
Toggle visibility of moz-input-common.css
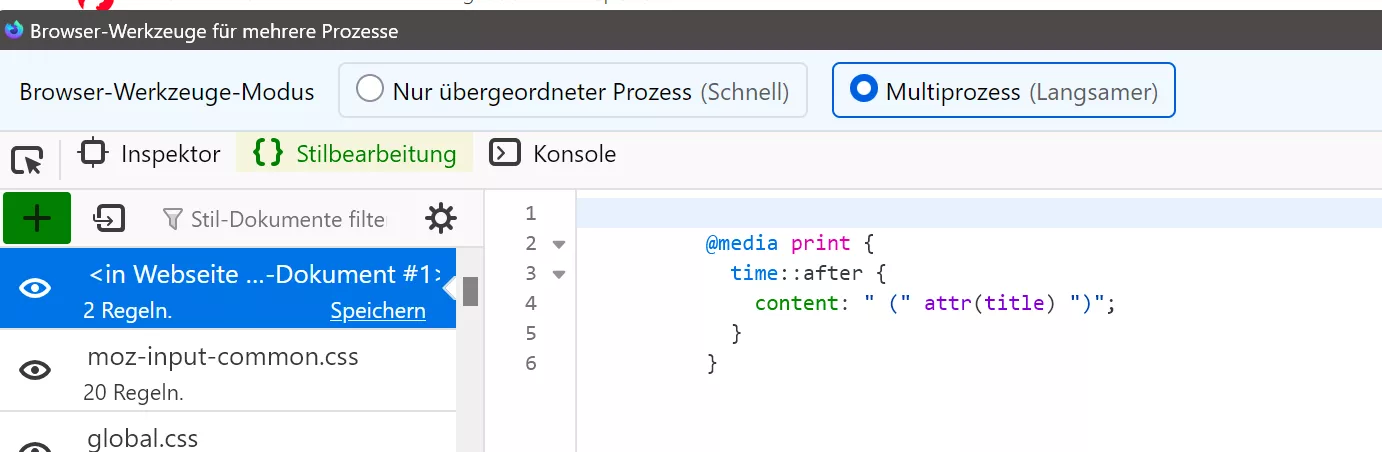tap(36, 370)
